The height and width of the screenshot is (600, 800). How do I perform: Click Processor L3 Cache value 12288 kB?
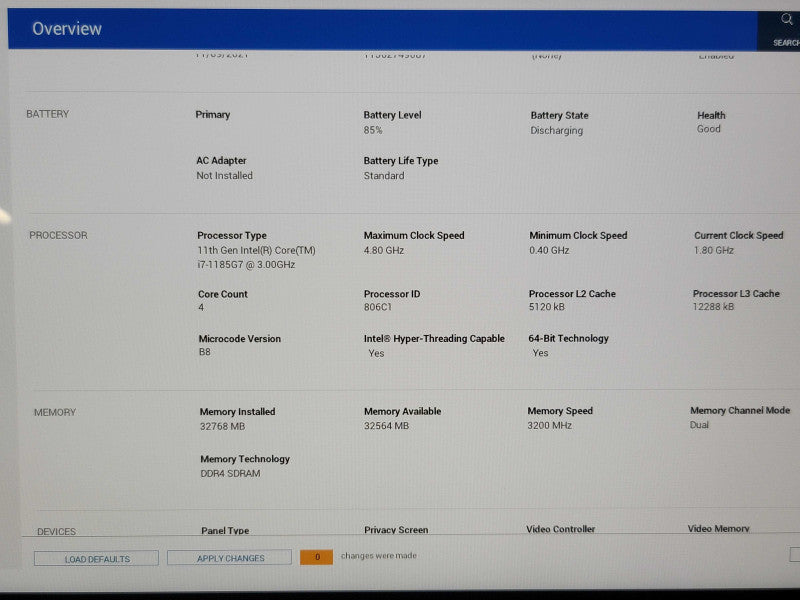tap(713, 307)
